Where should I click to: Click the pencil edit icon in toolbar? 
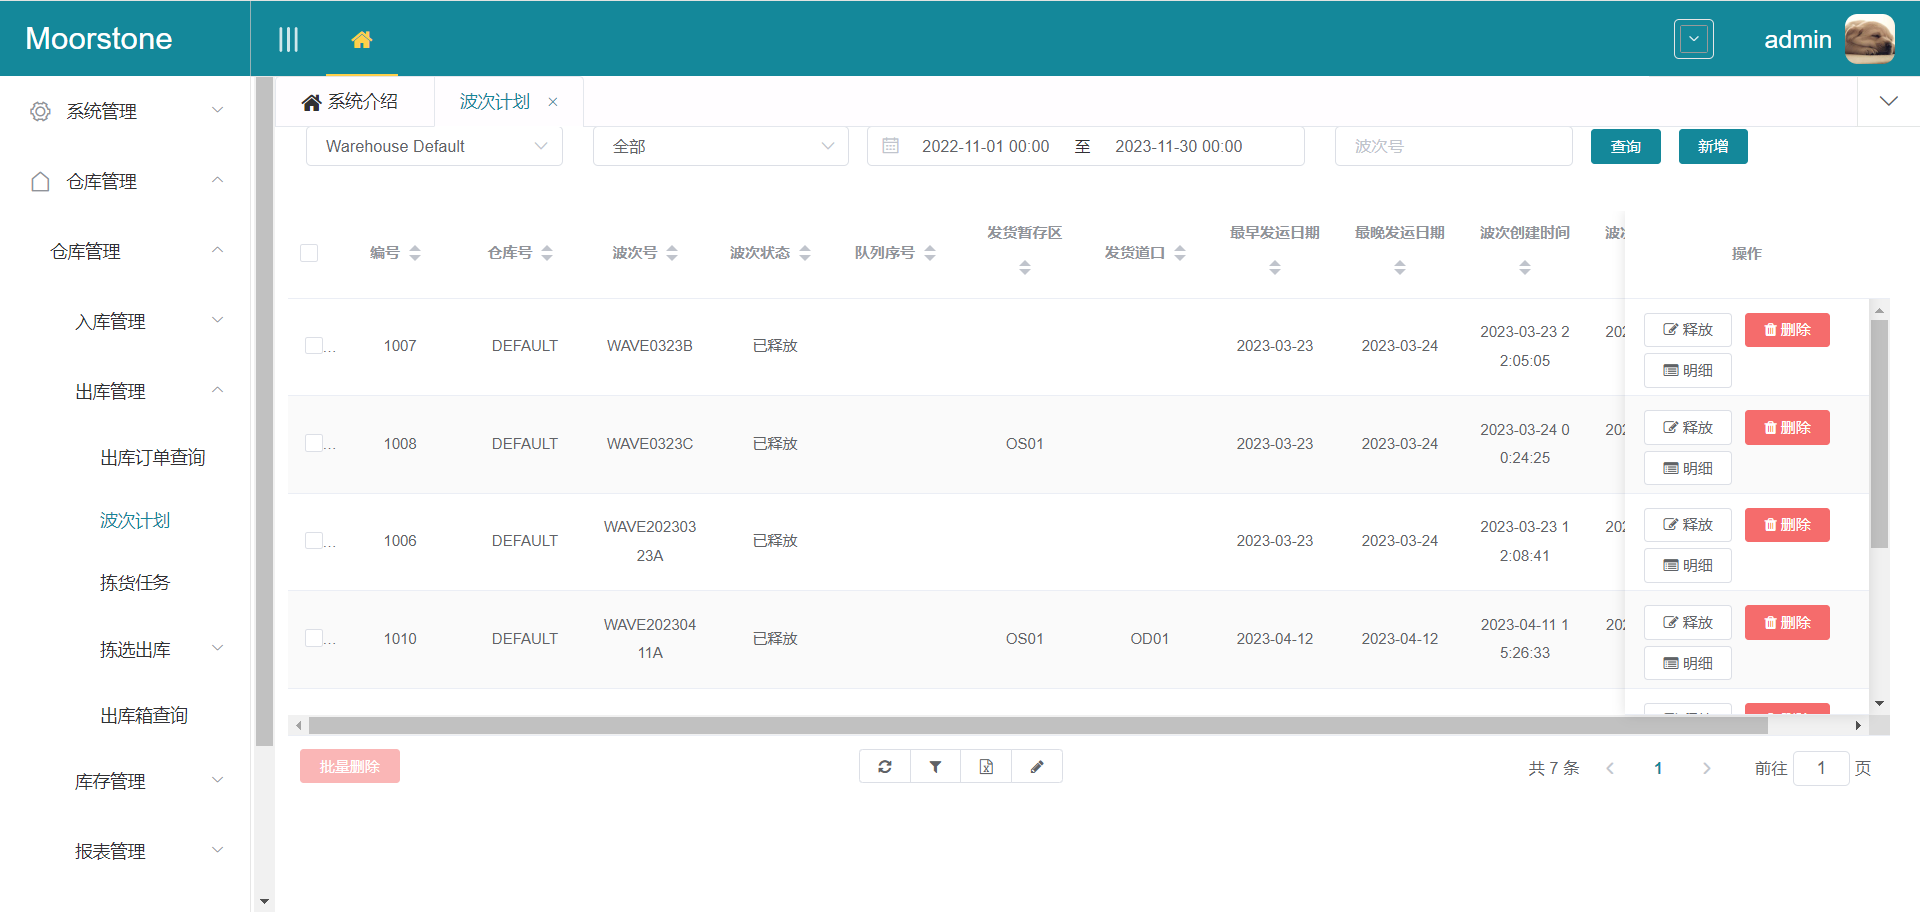coord(1037,767)
